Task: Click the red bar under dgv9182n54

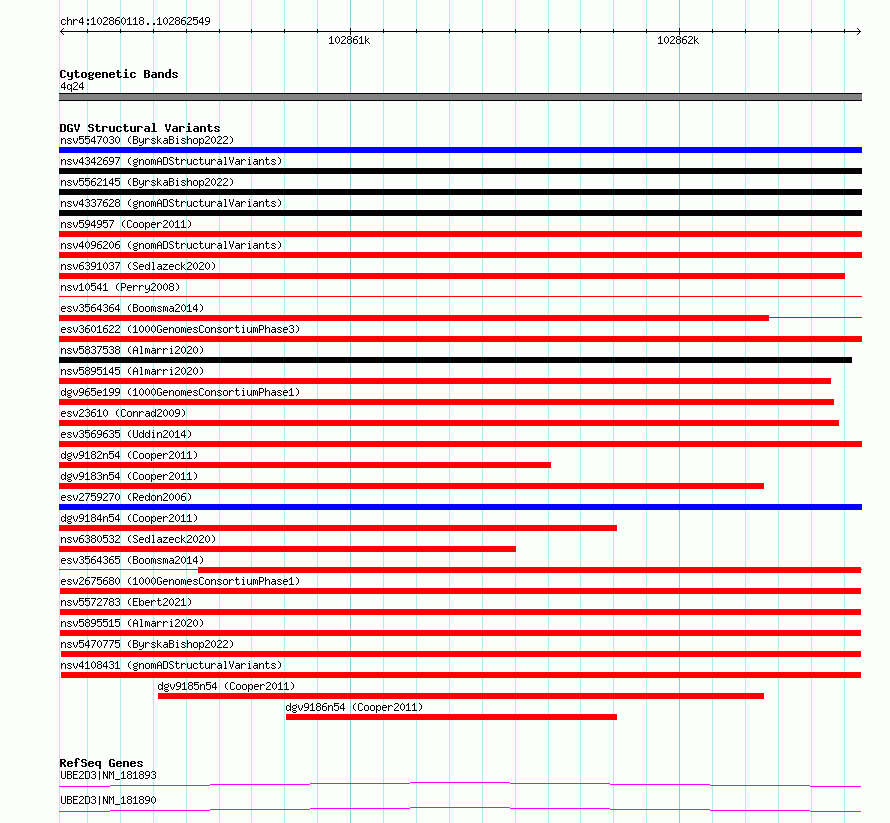Action: (305, 465)
